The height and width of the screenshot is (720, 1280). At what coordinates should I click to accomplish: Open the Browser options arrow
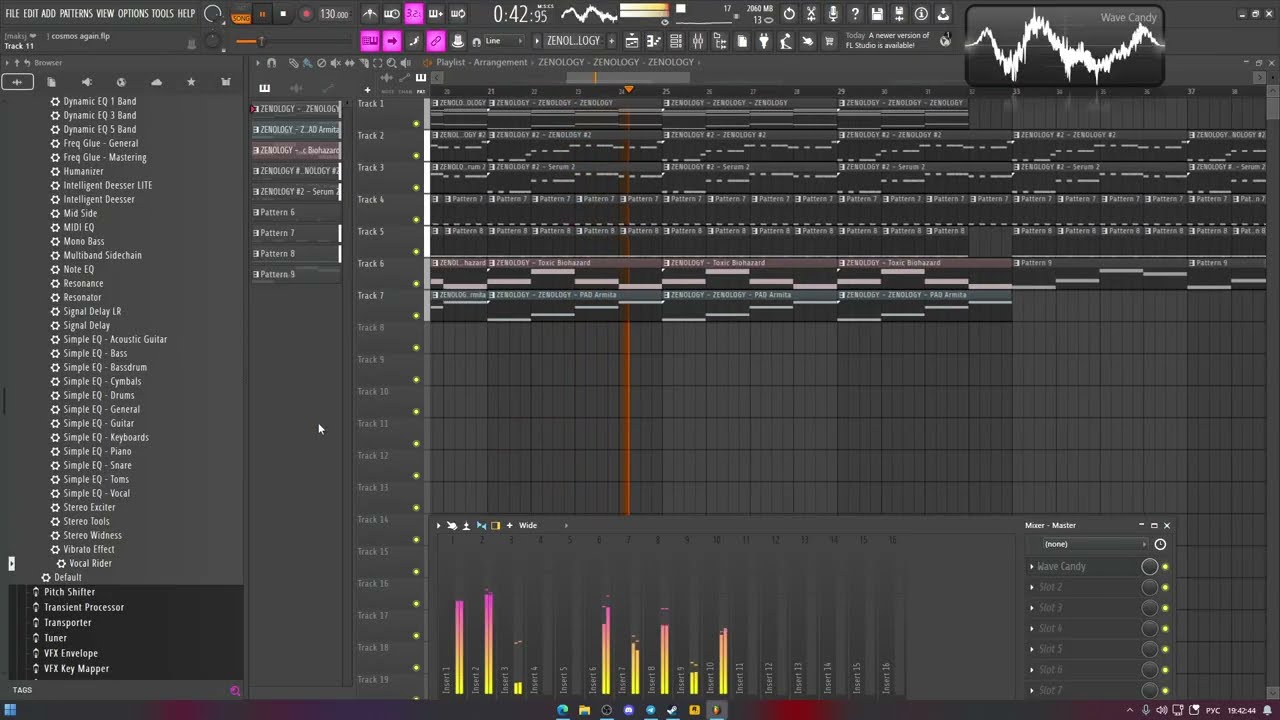click(7, 63)
